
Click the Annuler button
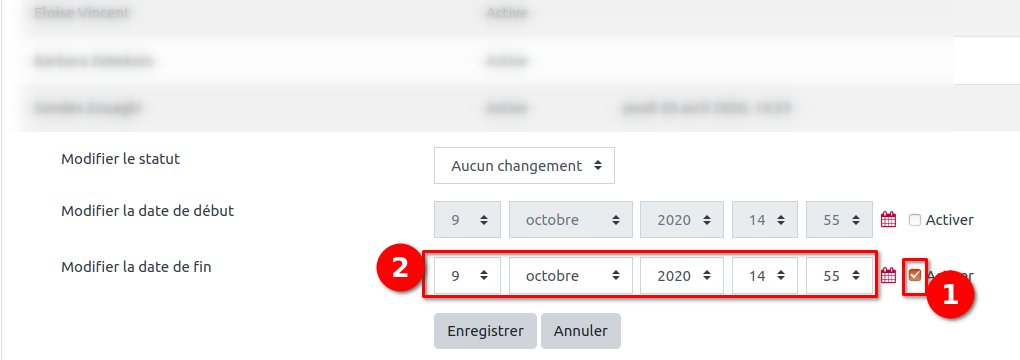[x=581, y=331]
